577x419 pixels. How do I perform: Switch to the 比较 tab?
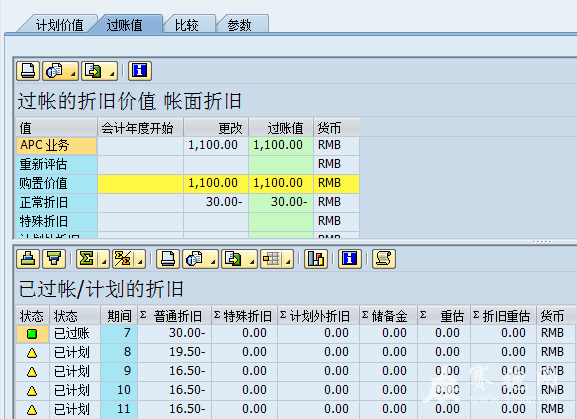coord(187,25)
